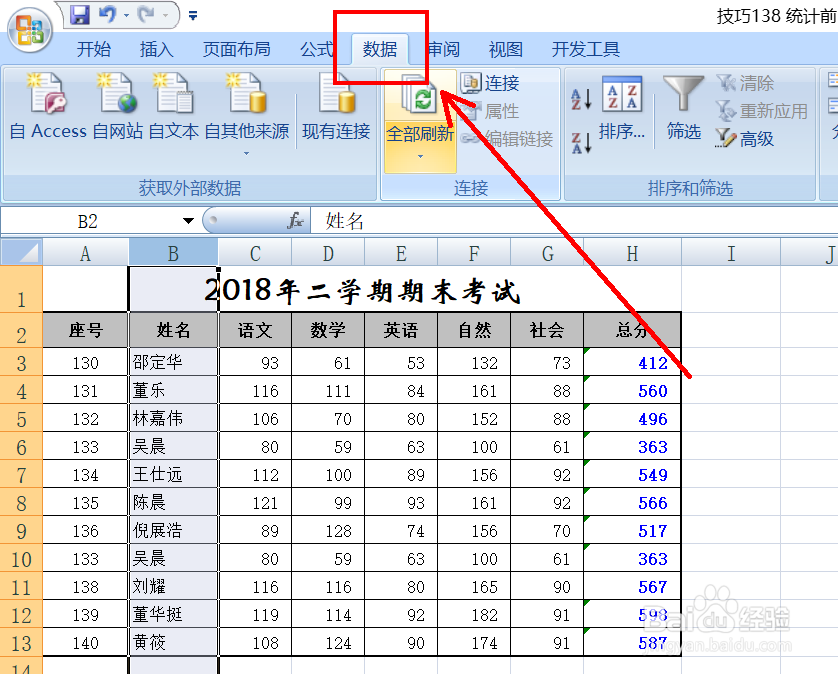Open the 开发工具 (Developer) tab

pos(585,48)
